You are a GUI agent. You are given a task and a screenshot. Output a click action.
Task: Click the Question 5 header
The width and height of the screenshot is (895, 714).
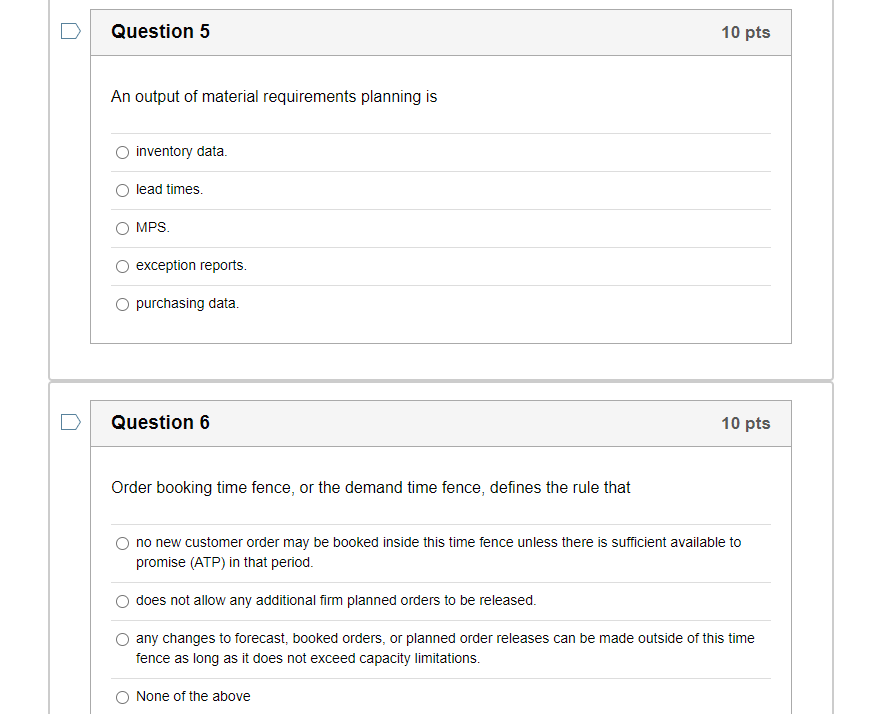click(160, 31)
